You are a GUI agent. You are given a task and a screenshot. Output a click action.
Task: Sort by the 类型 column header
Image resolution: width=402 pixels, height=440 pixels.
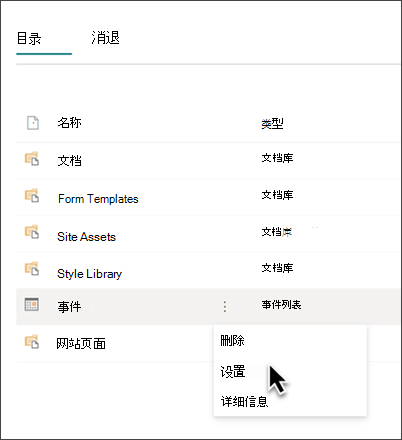point(272,124)
